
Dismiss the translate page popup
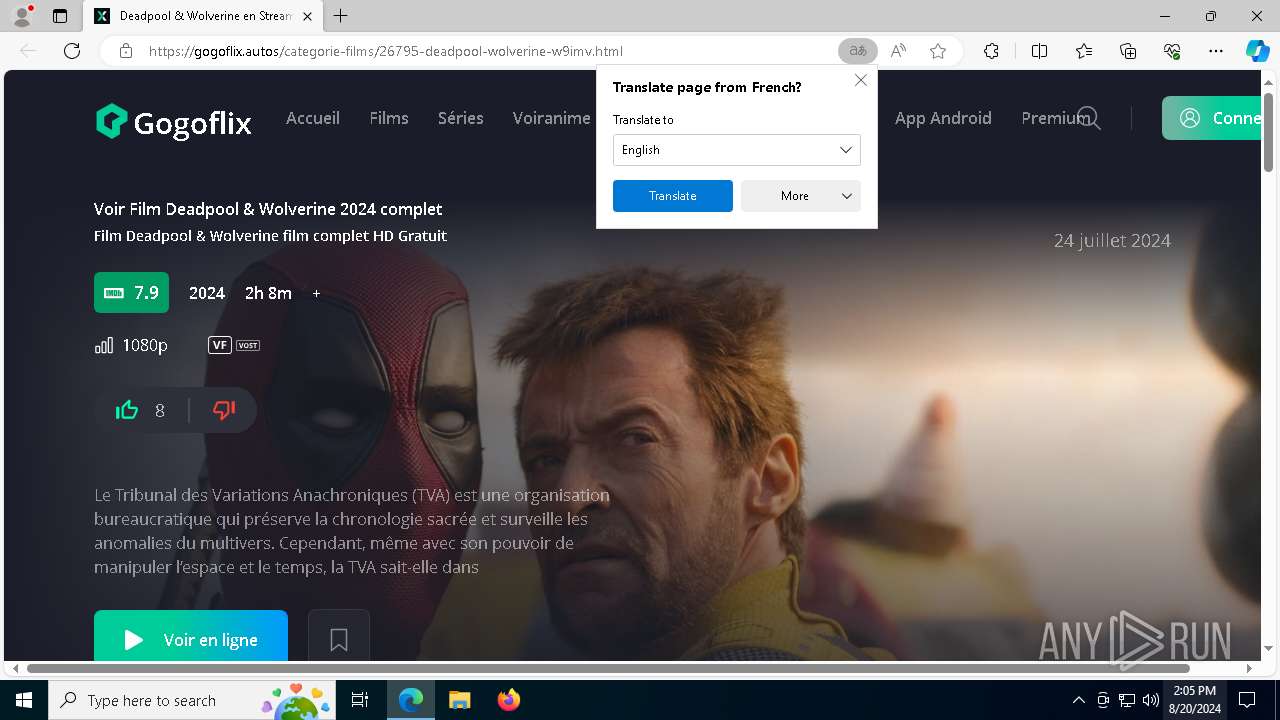point(861,80)
